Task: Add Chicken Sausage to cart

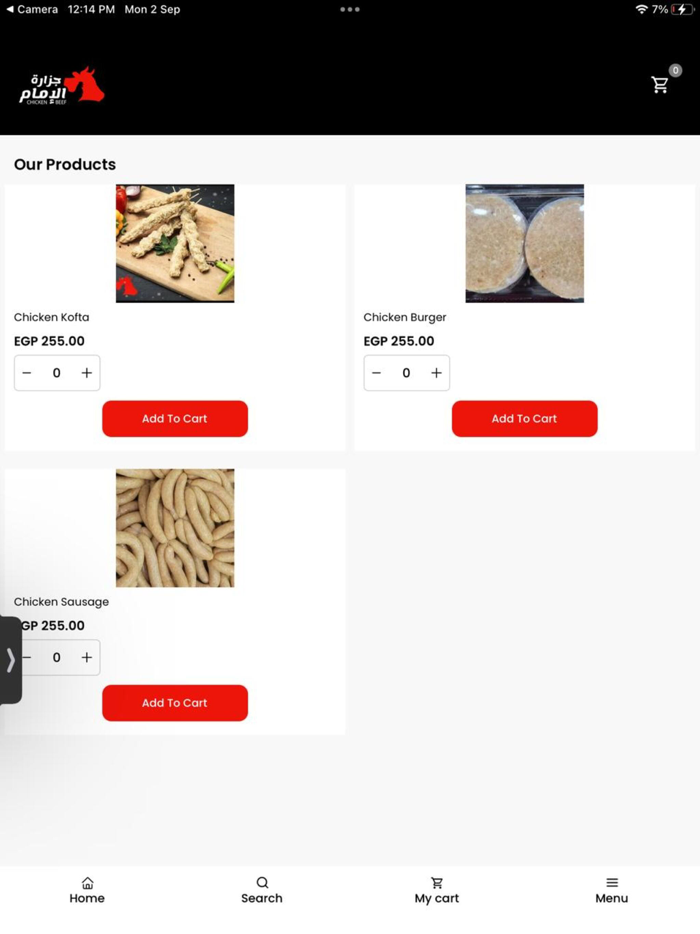Action: pos(175,703)
